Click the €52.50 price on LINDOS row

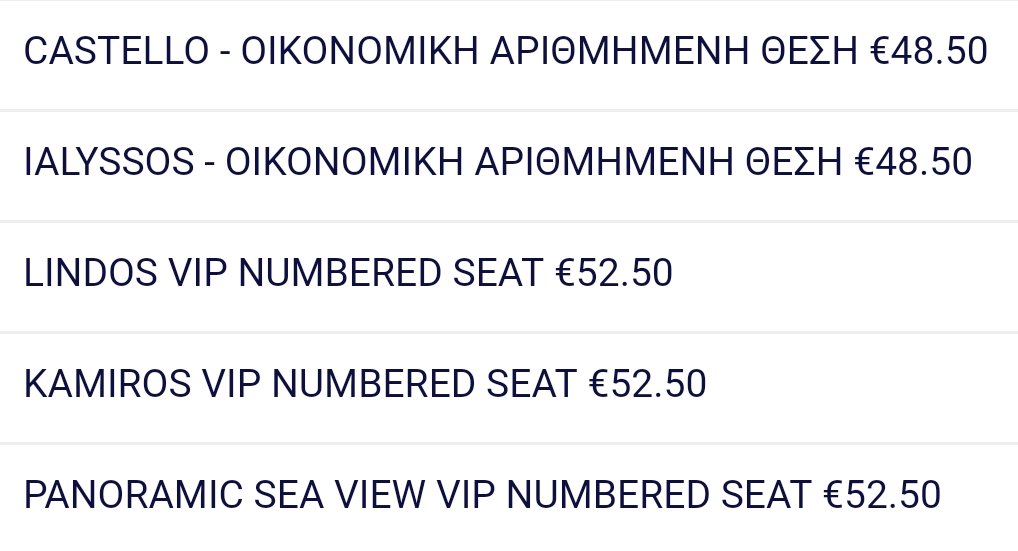coord(614,273)
